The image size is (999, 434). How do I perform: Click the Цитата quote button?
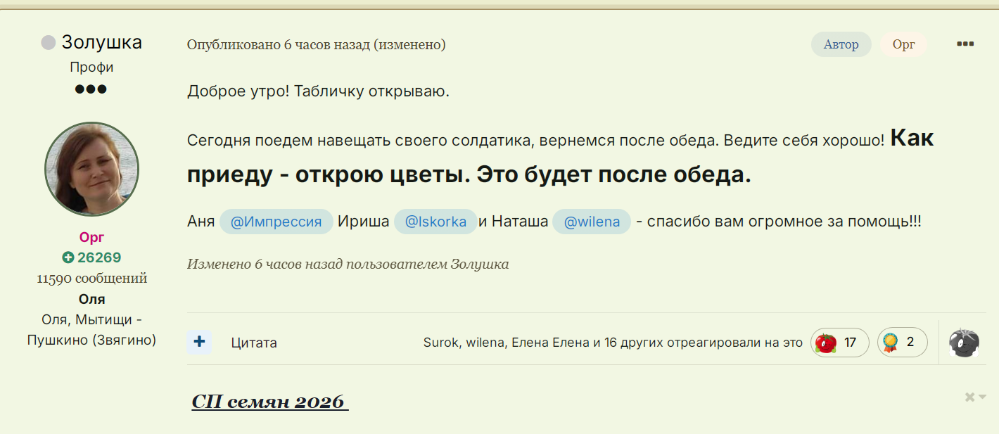254,343
